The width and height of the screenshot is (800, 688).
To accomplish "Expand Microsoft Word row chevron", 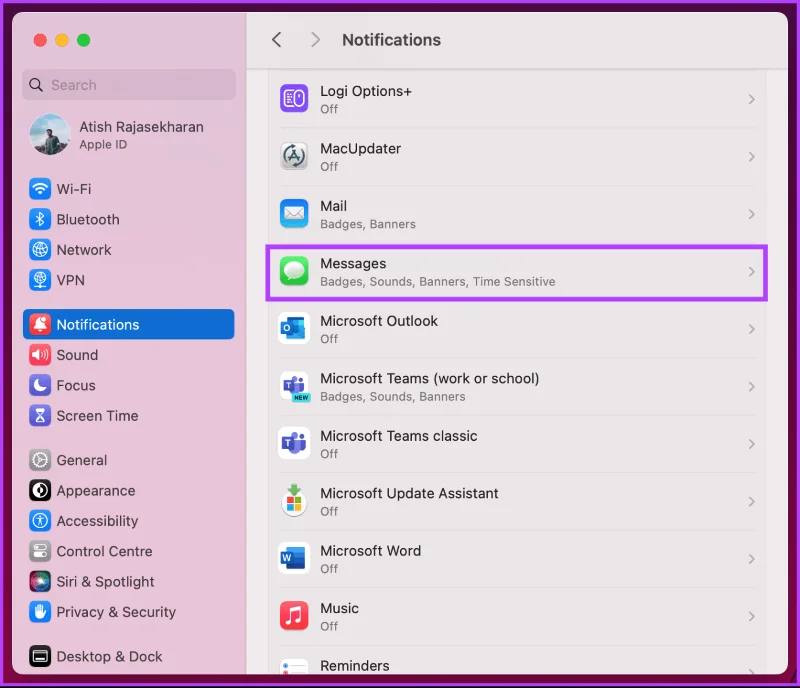I will (752, 559).
